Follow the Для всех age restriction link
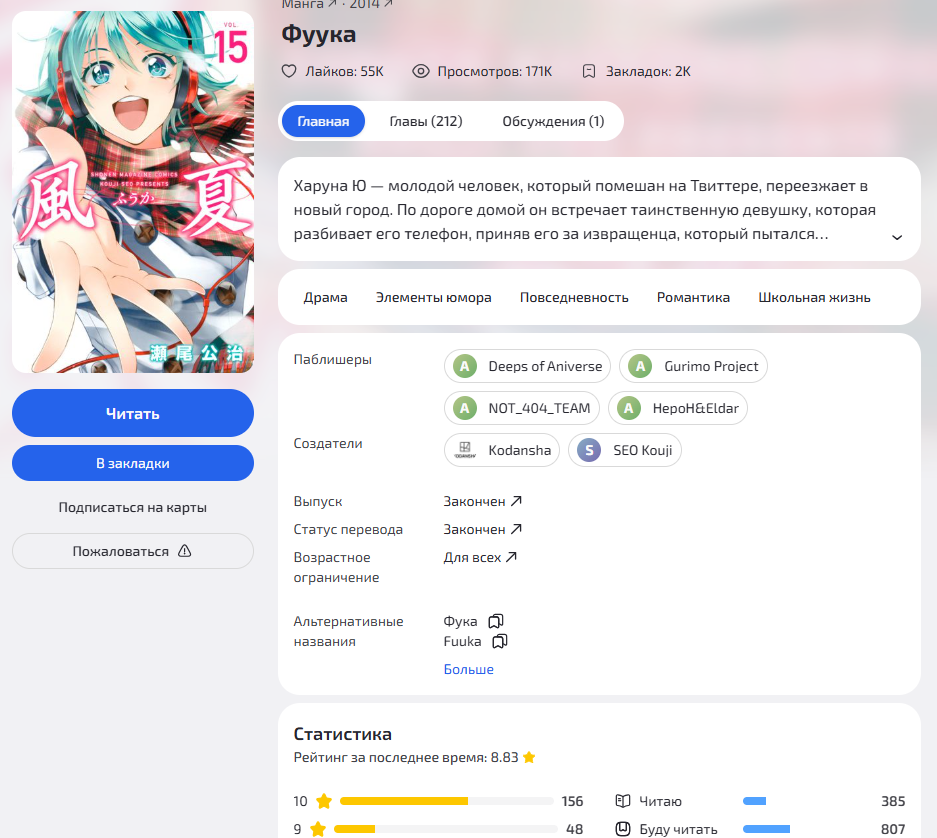 pos(480,557)
